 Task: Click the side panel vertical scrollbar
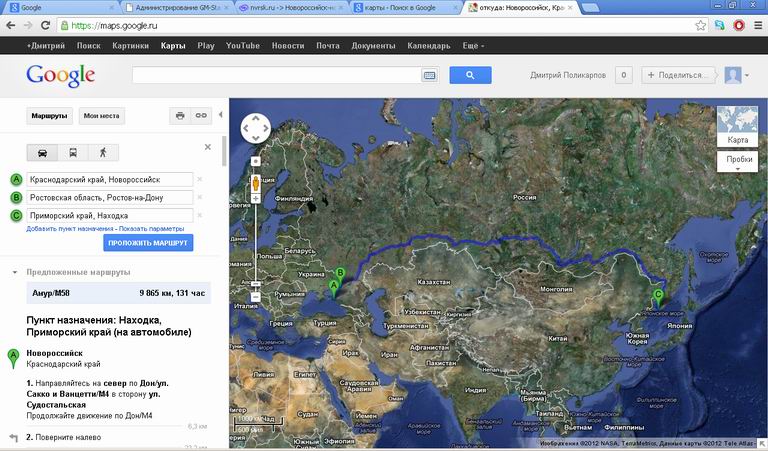[224, 151]
